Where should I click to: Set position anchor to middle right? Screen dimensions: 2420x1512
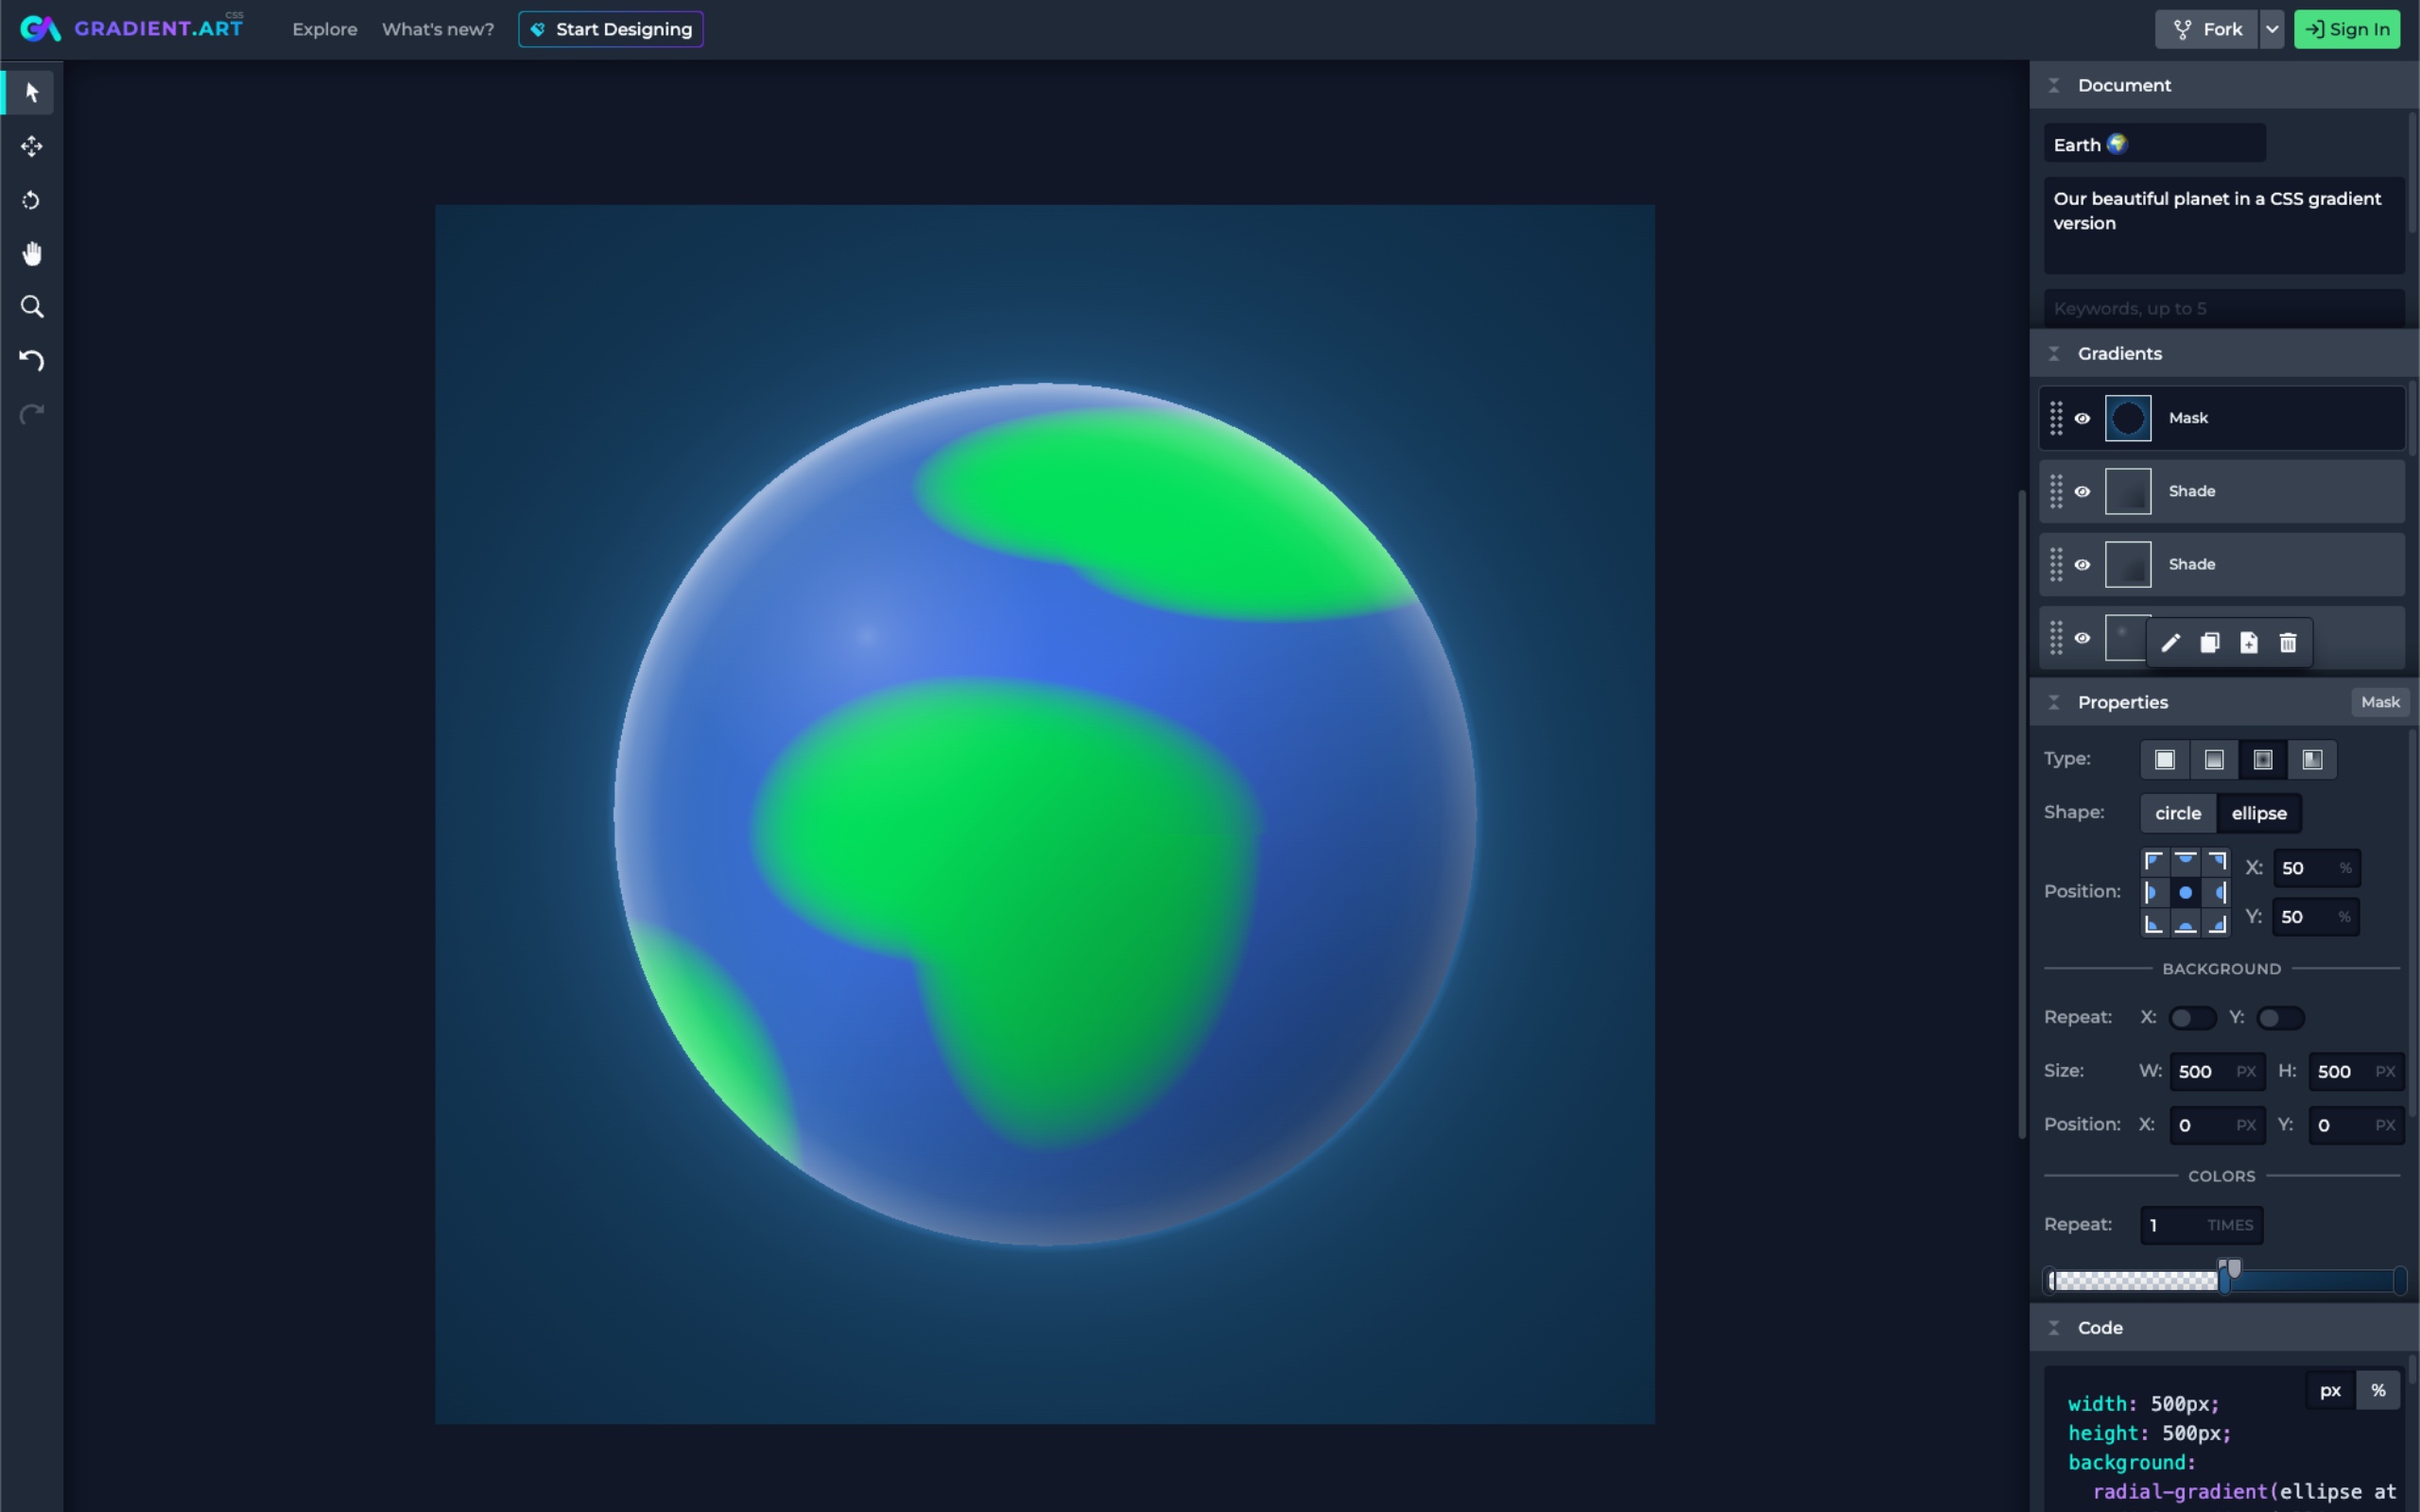[2217, 892]
